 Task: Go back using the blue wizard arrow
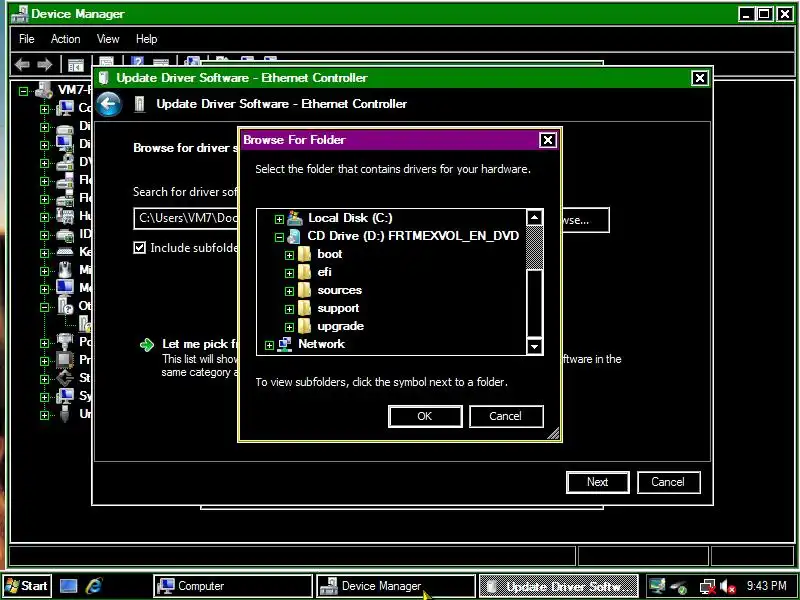click(109, 105)
